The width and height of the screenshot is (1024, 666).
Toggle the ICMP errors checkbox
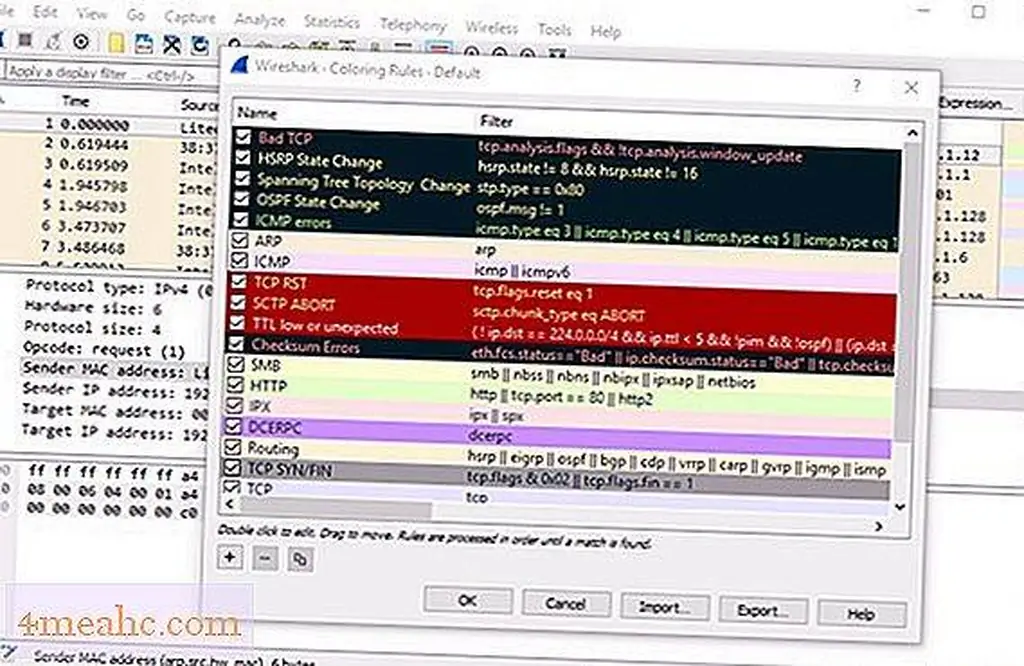coord(240,219)
